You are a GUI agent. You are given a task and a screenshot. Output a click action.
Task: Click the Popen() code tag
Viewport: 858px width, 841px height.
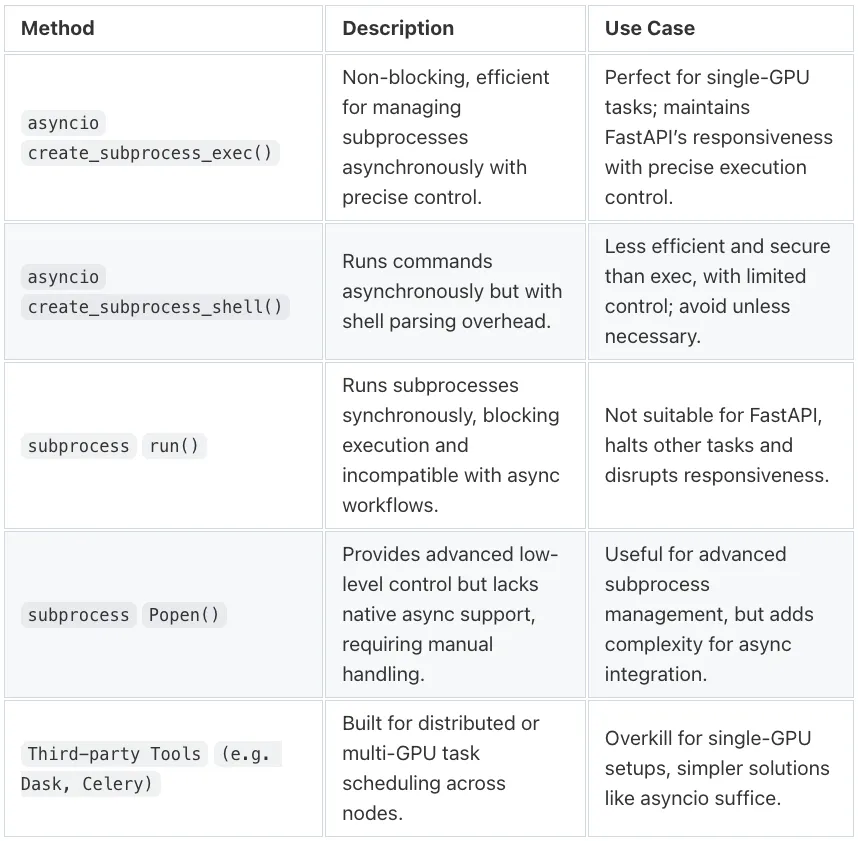coord(184,614)
